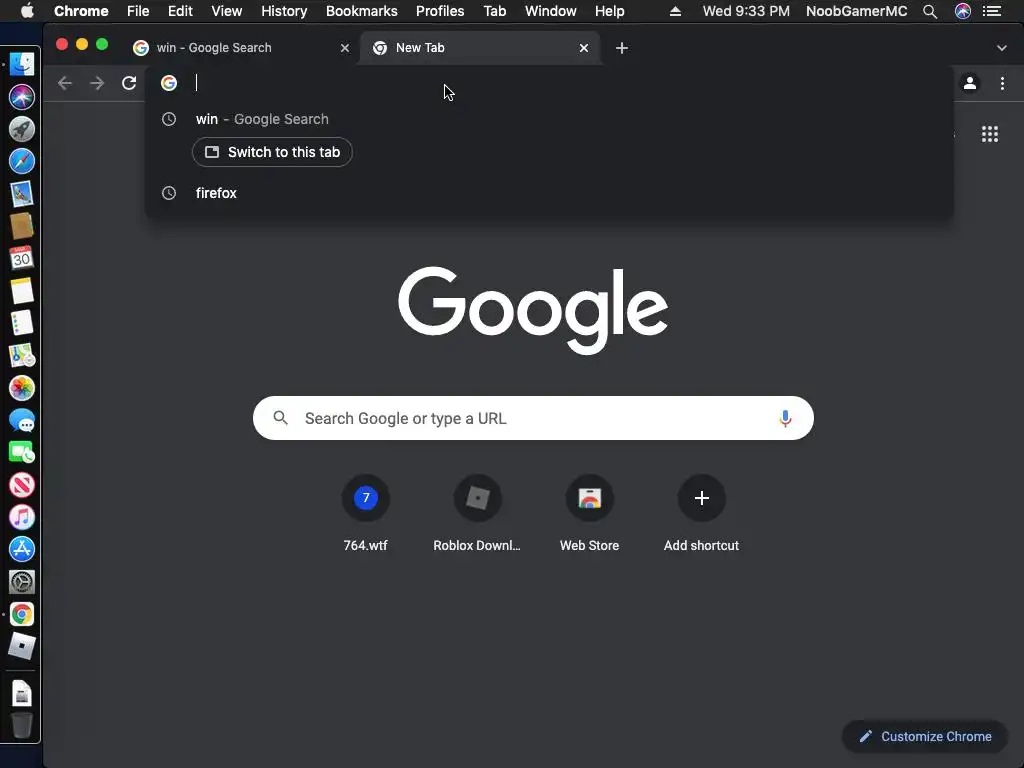Open the Help menu

609,11
